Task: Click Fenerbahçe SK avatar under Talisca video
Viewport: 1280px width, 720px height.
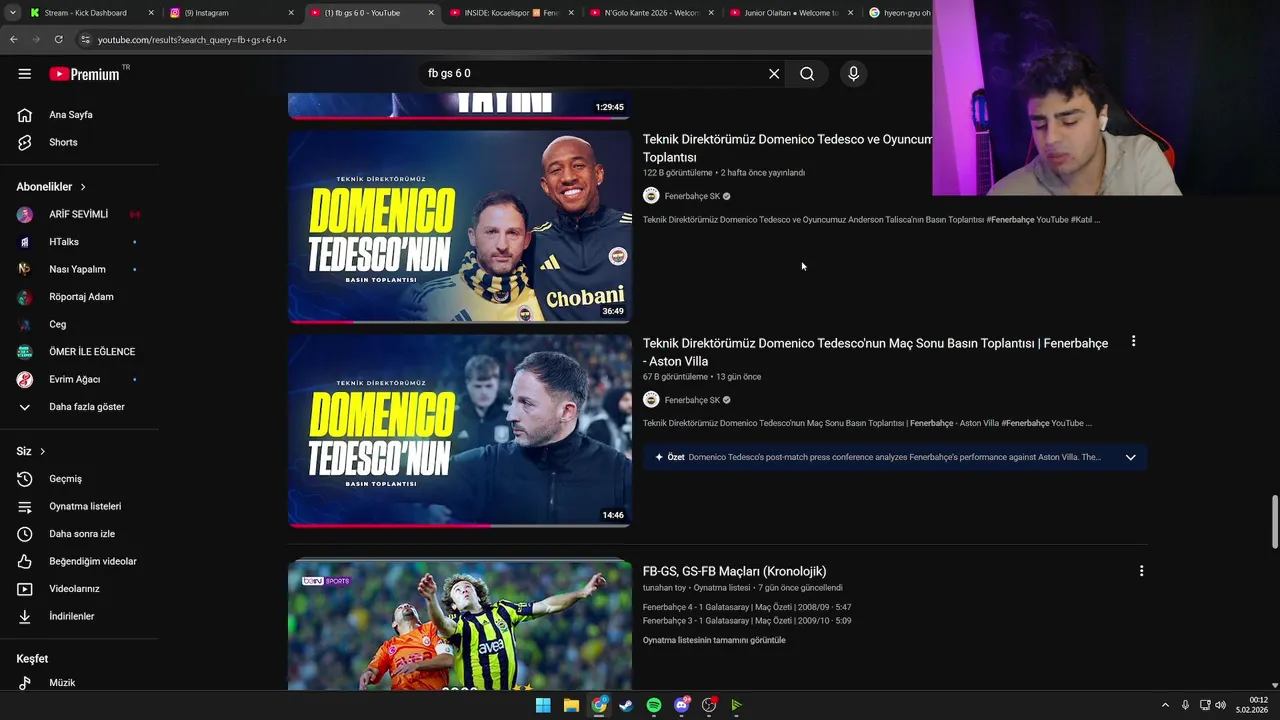Action: (x=651, y=196)
